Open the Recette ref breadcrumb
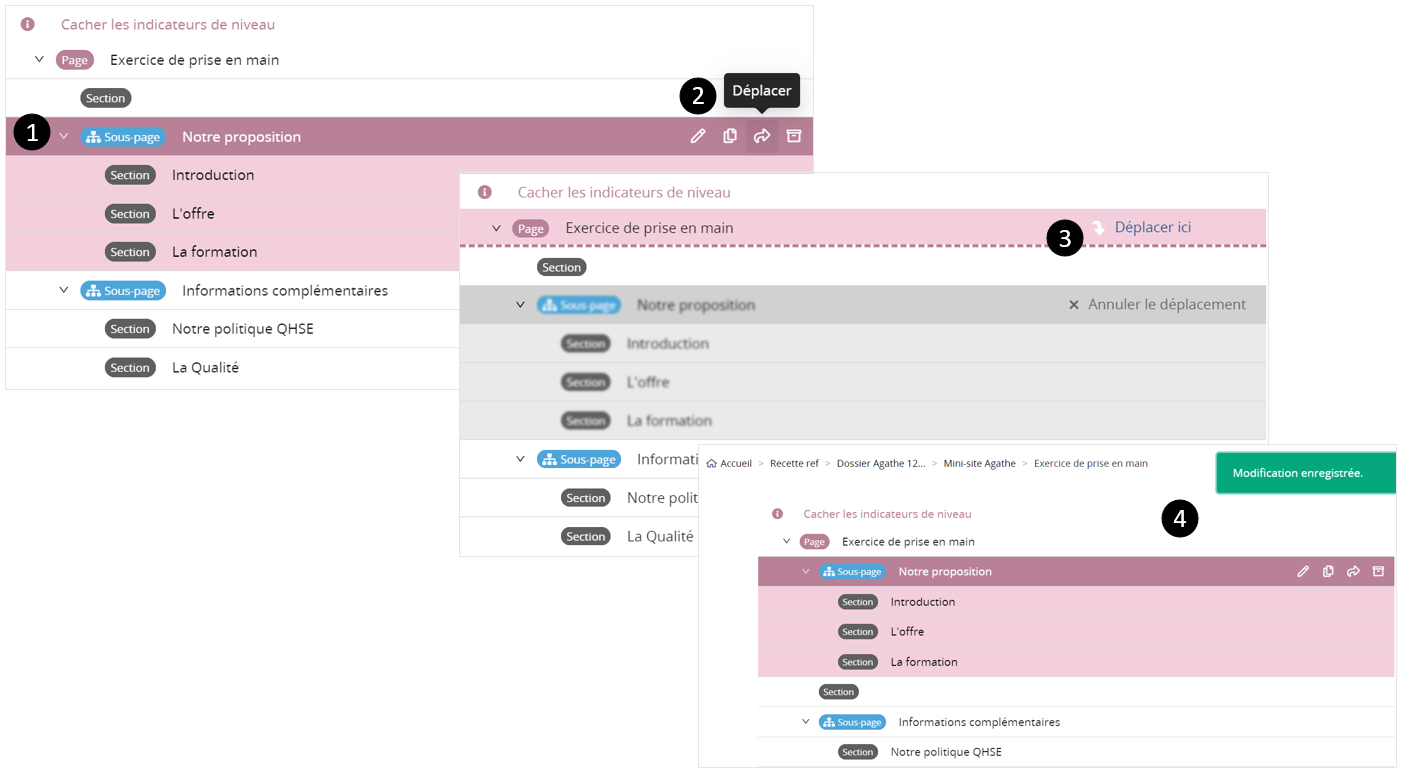Viewport: 1402px width, 773px height. pos(794,464)
